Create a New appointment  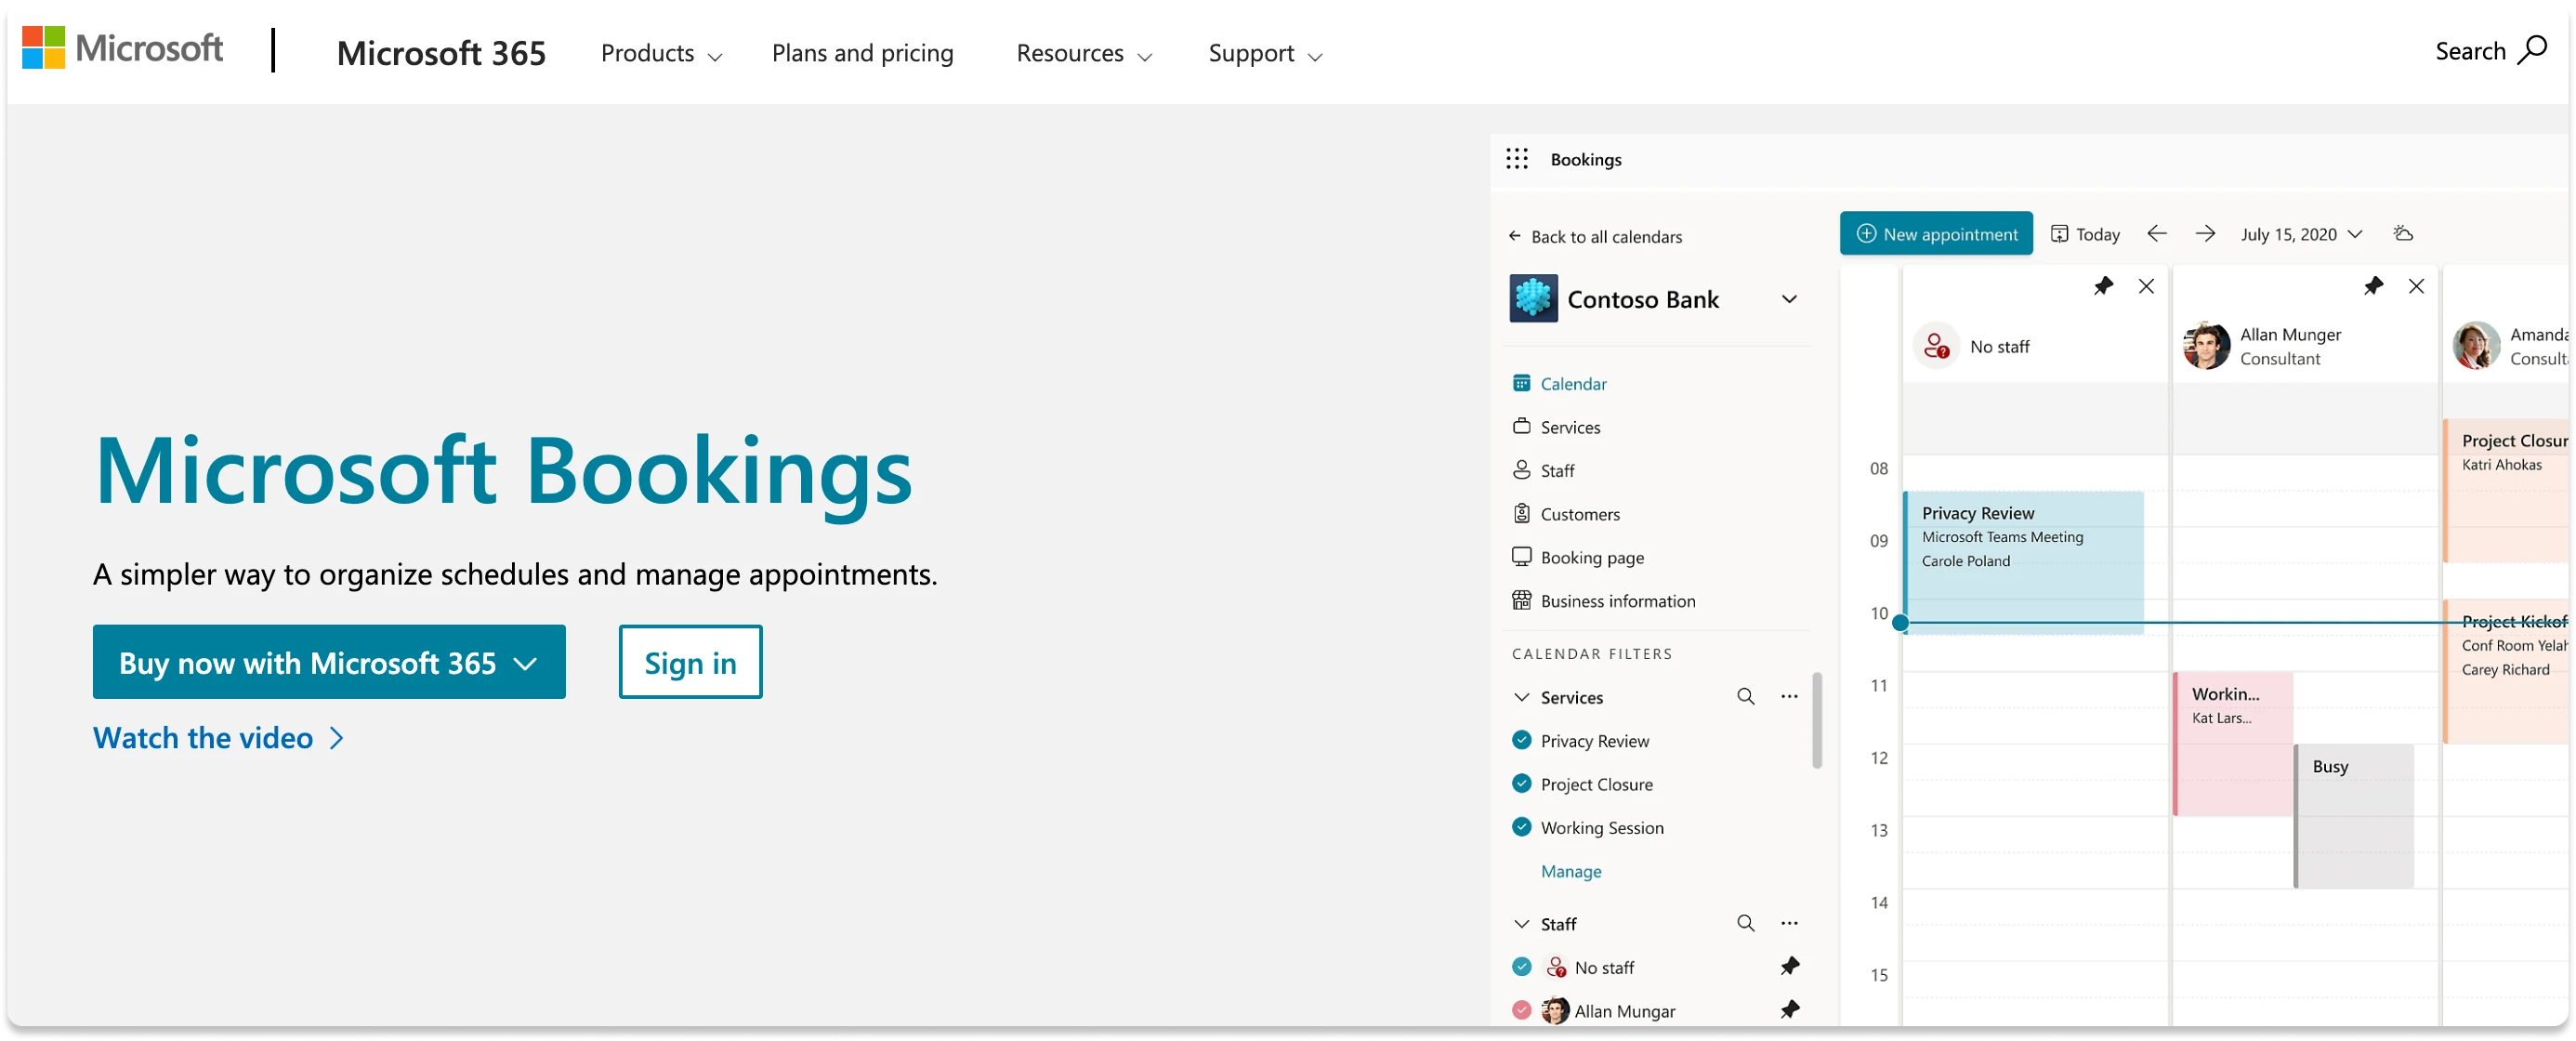1936,234
